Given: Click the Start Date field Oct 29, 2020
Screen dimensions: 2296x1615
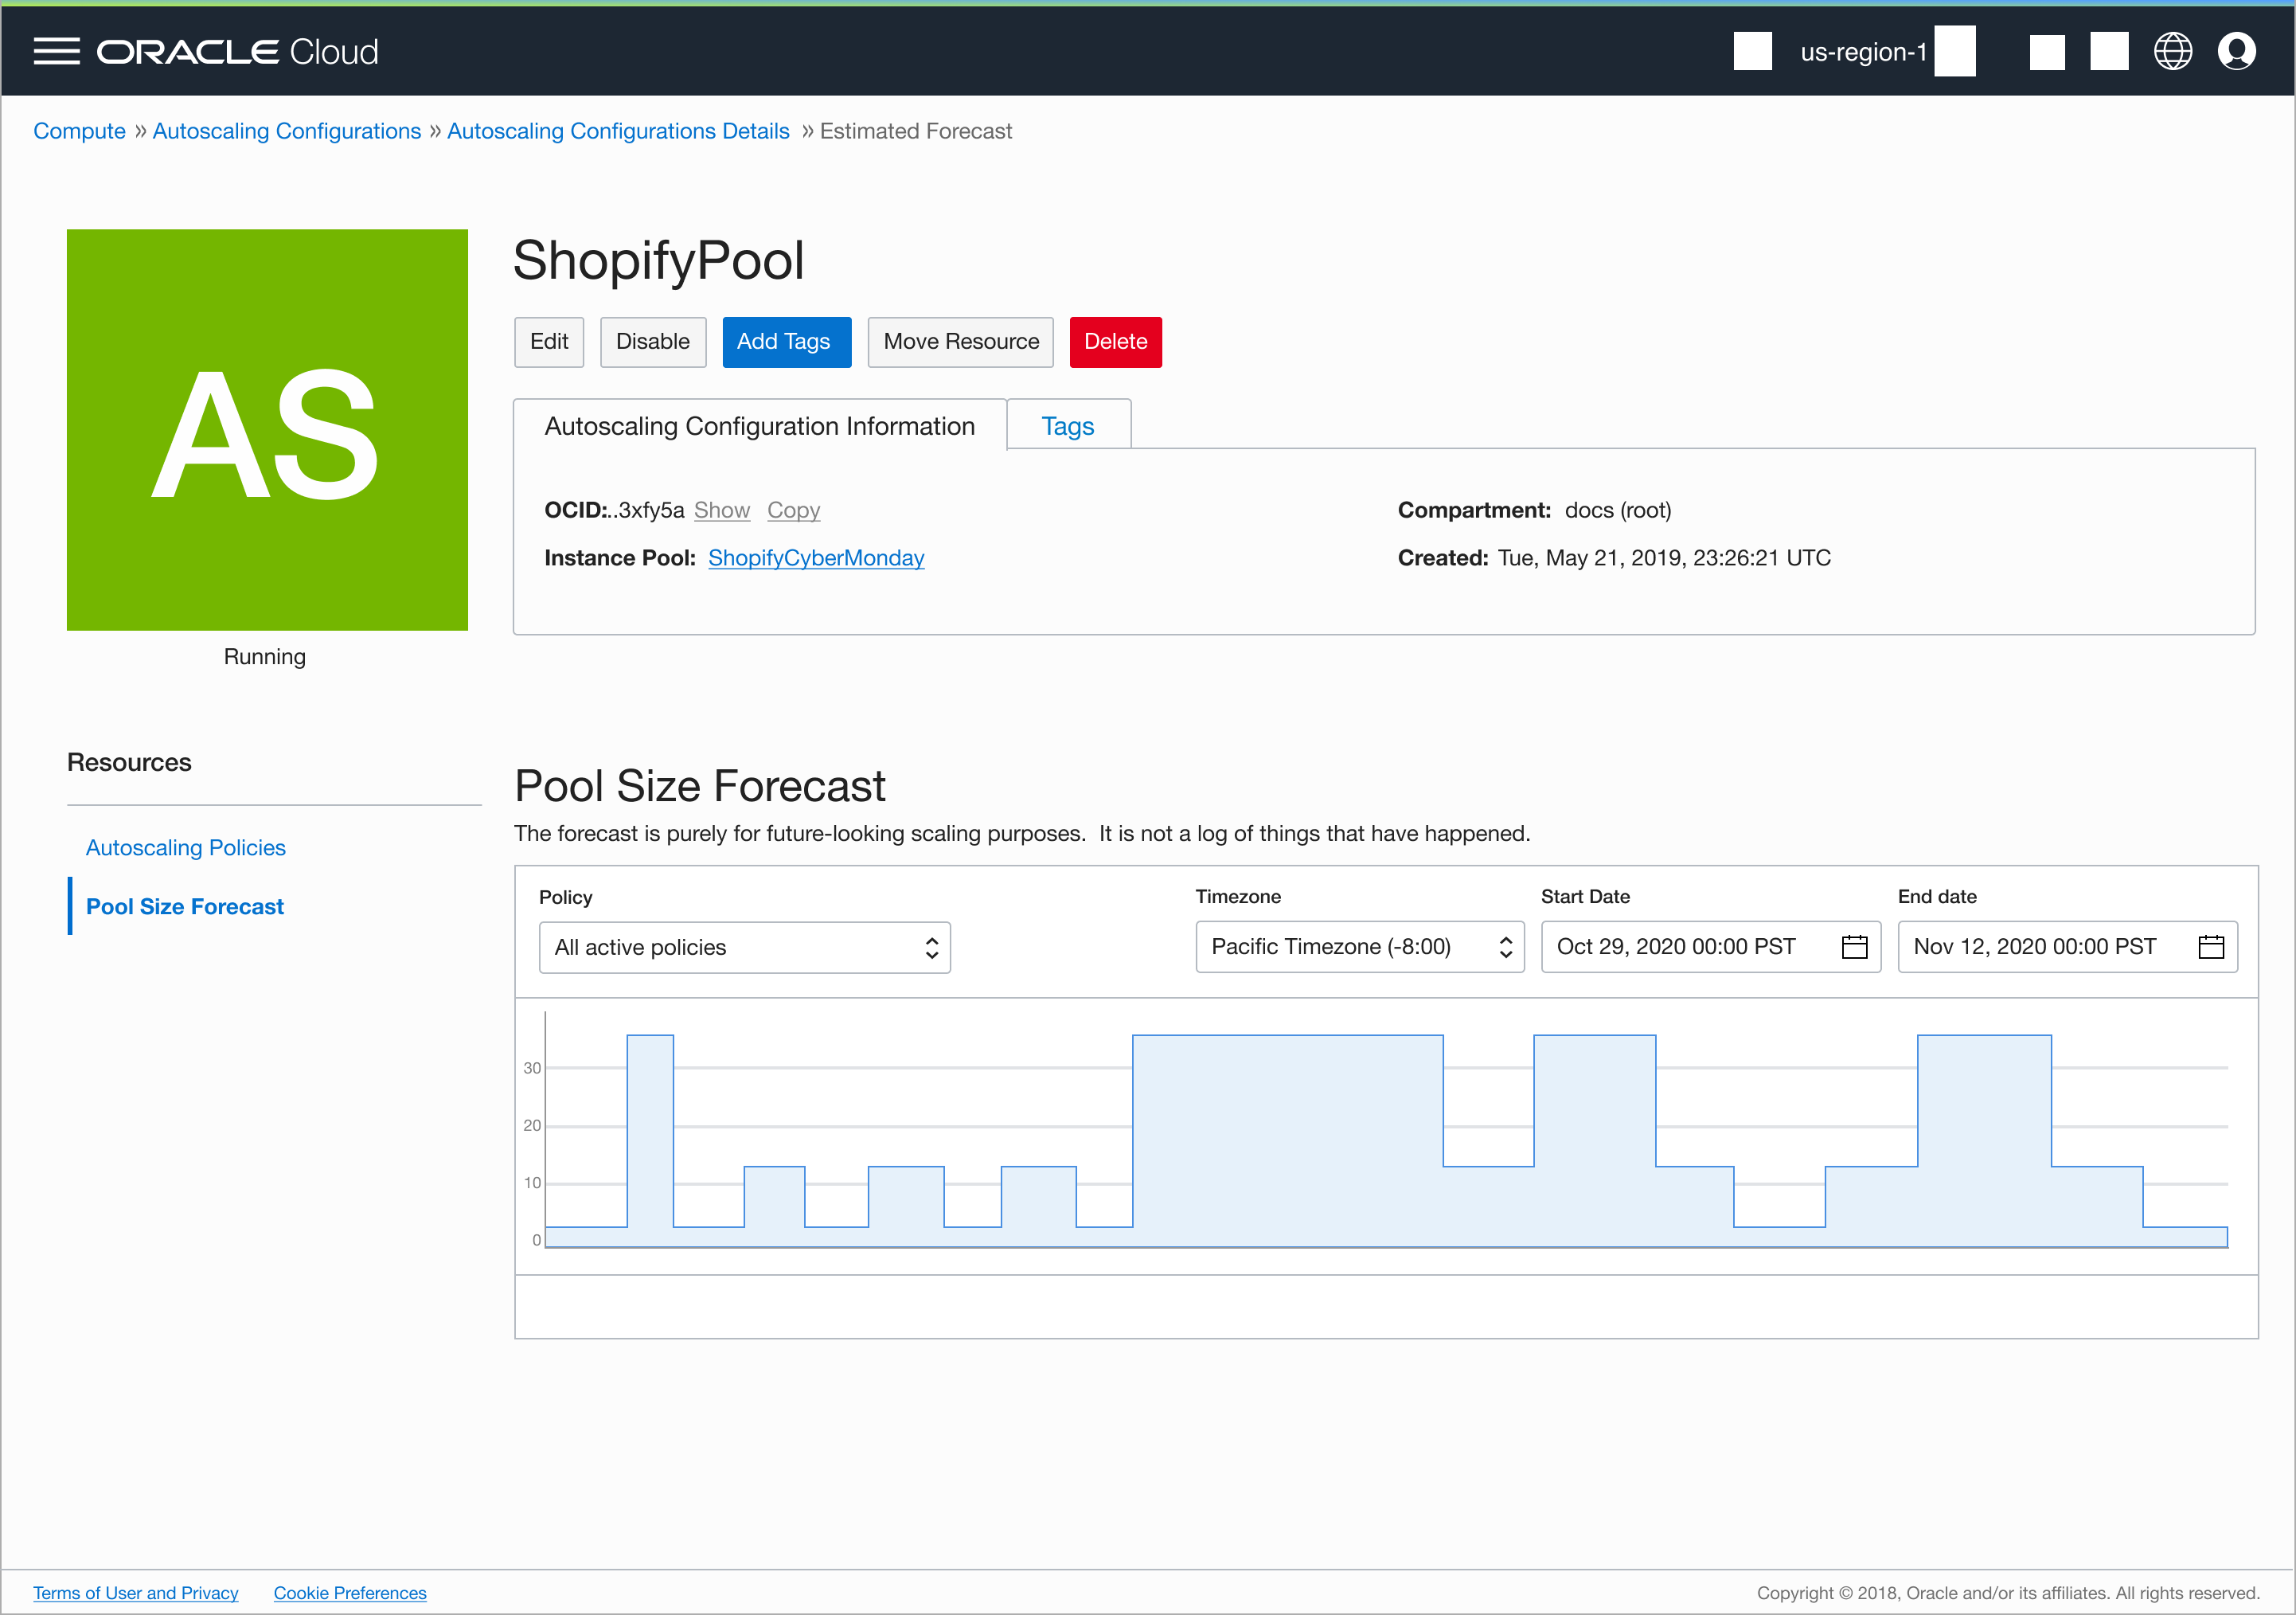Looking at the screenshot, I should (x=1711, y=946).
